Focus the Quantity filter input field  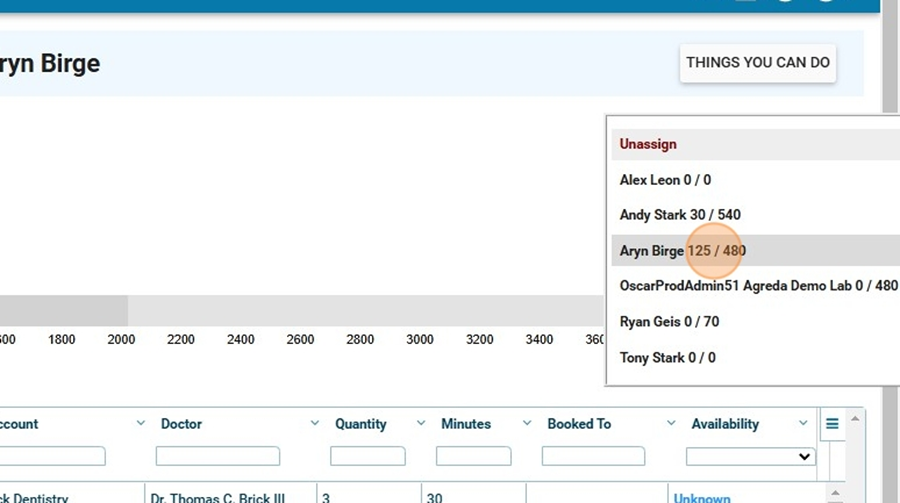pyautogui.click(x=367, y=456)
